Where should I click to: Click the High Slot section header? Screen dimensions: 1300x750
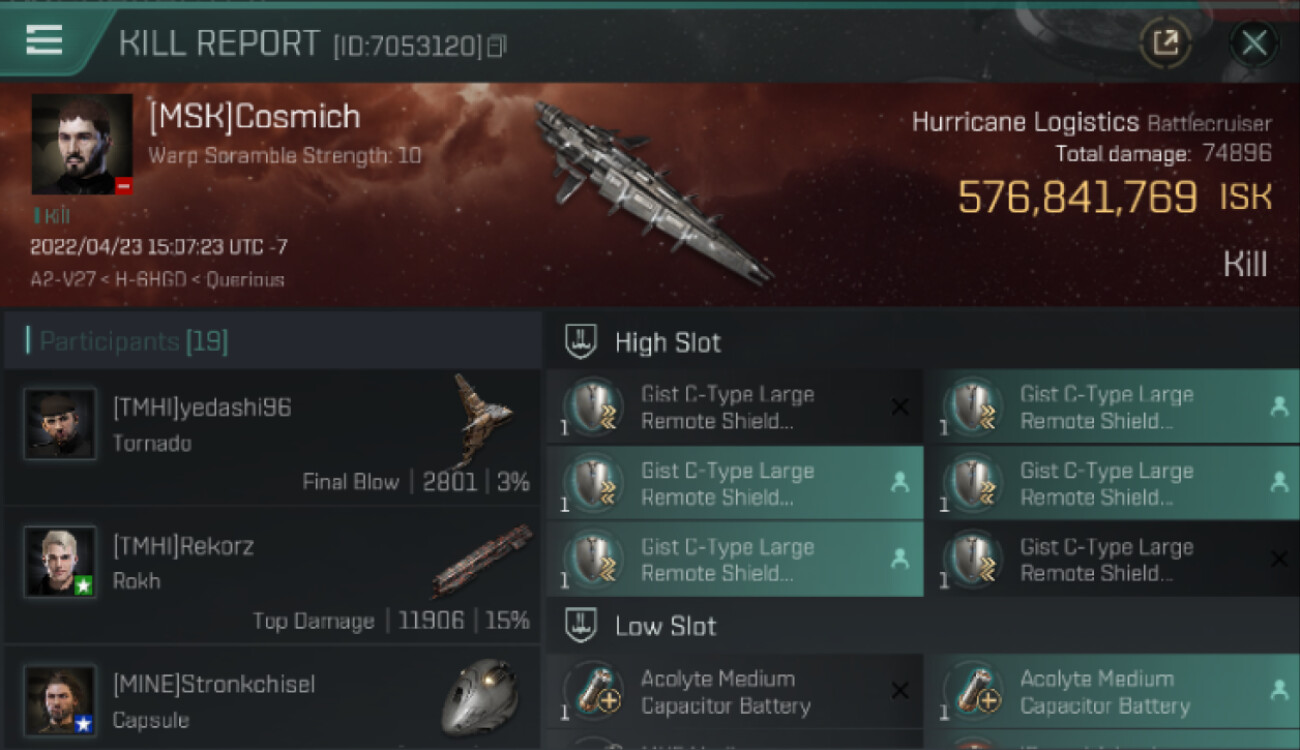point(667,342)
